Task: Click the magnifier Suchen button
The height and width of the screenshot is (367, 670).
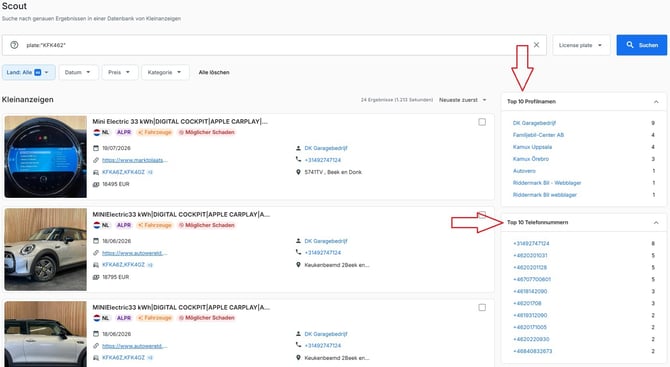Action: 641,45
